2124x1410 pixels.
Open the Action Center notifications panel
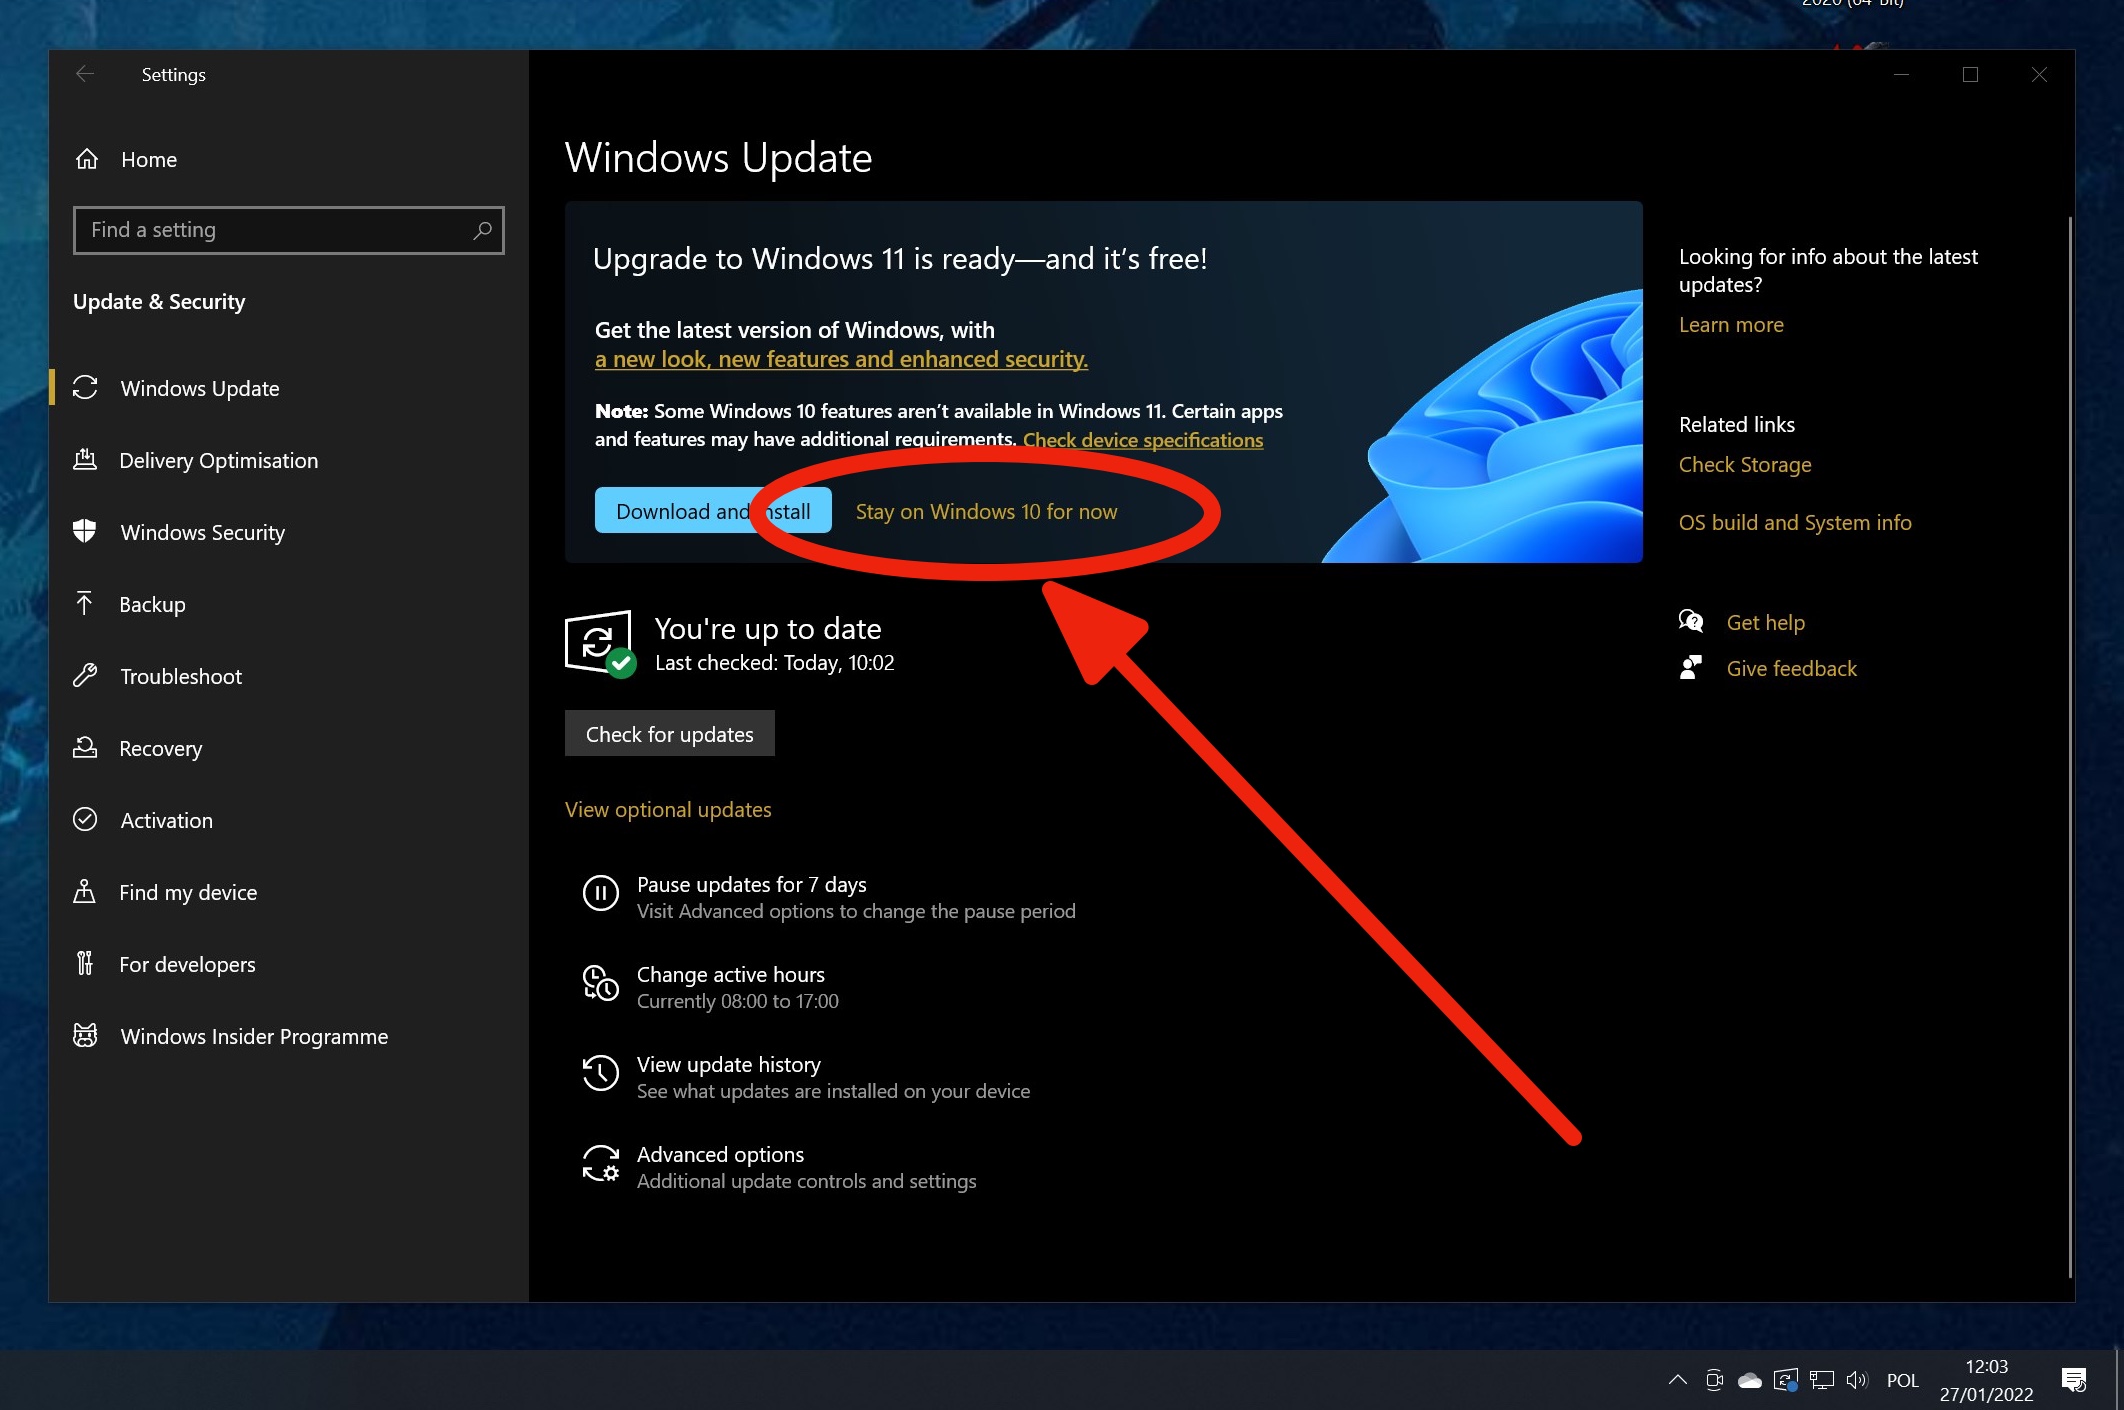click(2072, 1378)
